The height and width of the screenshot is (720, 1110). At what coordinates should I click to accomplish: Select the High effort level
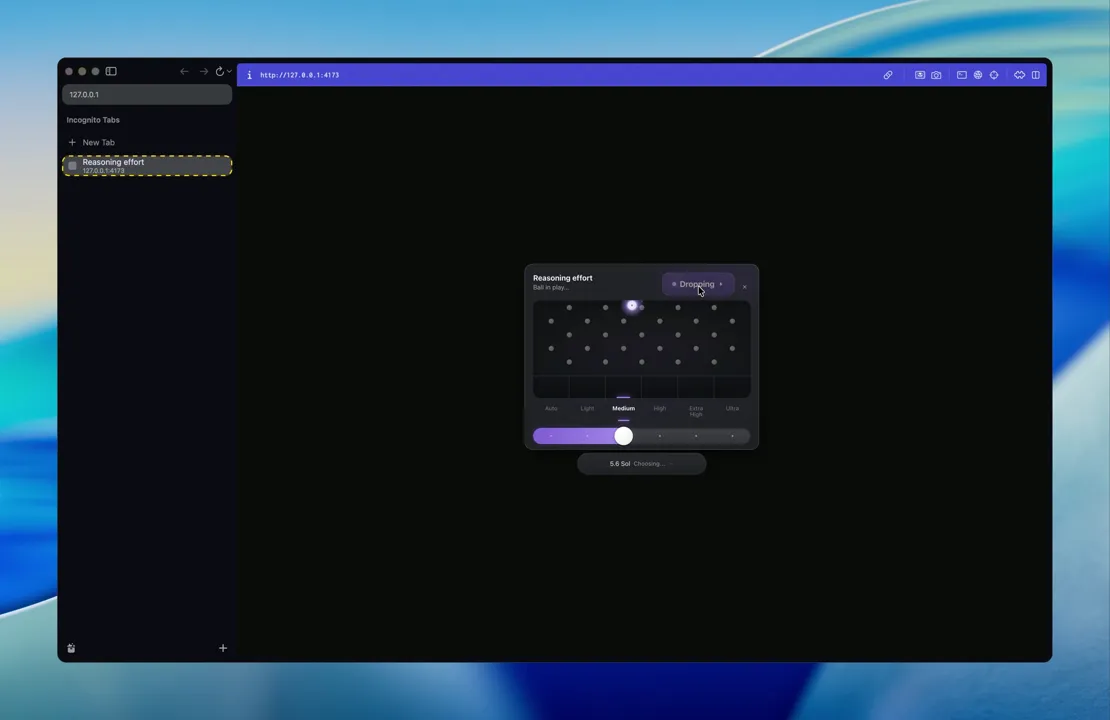point(660,408)
